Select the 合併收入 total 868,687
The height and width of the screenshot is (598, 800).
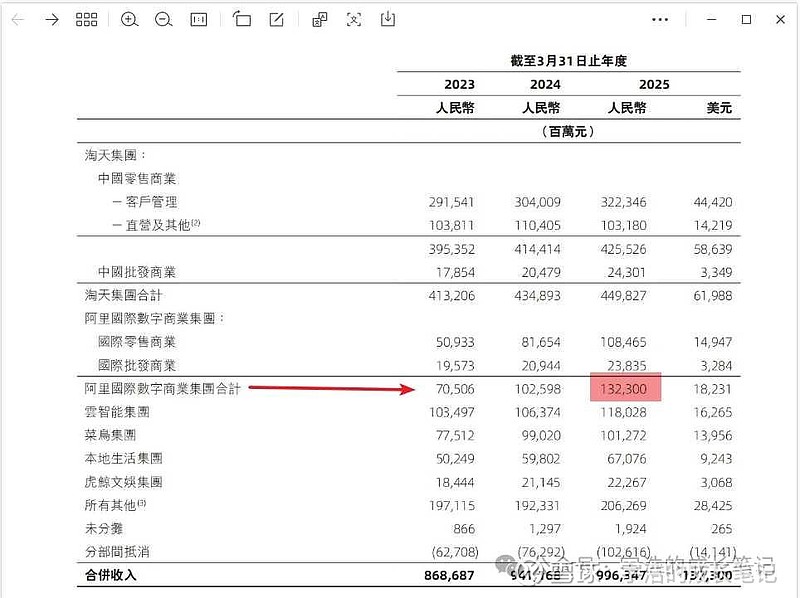tap(449, 576)
